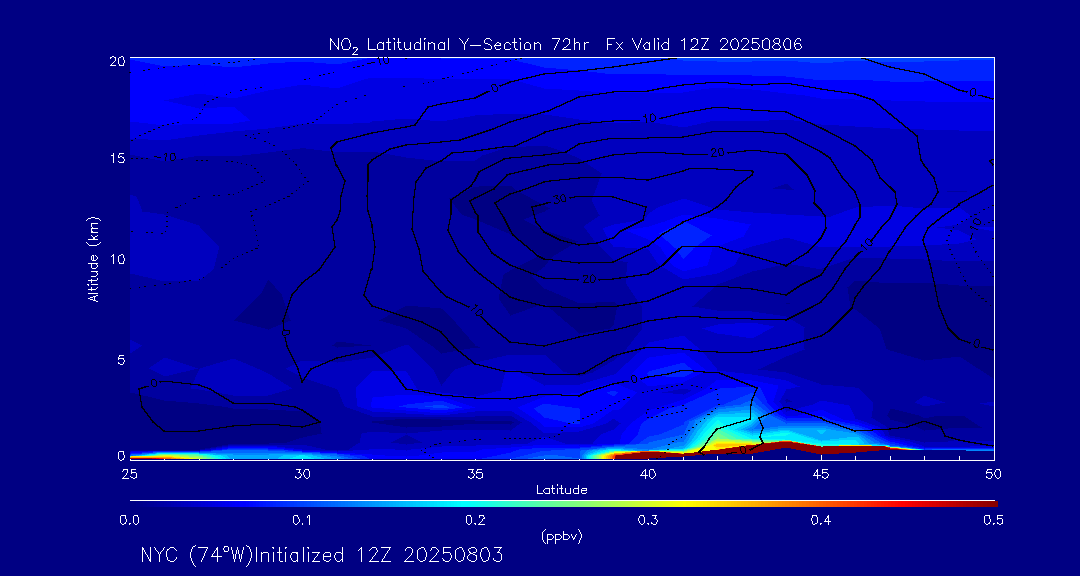Viewport: 1080px width, 576px height.
Task: Click the colorbar label '0.1'
Action: 302,521
